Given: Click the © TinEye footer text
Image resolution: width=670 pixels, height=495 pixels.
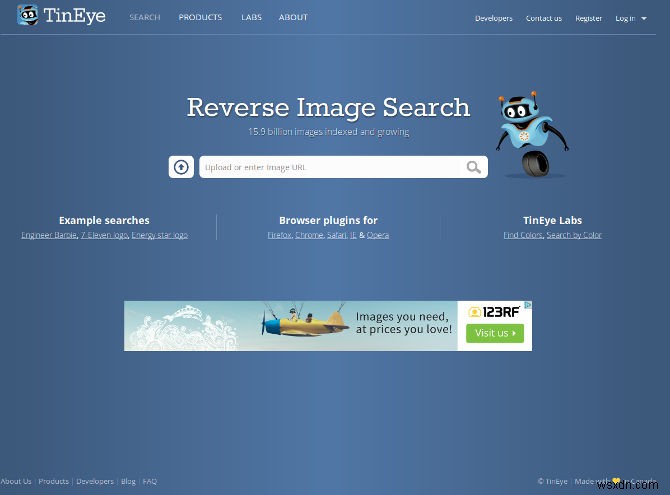Looking at the screenshot, I should tap(552, 481).
